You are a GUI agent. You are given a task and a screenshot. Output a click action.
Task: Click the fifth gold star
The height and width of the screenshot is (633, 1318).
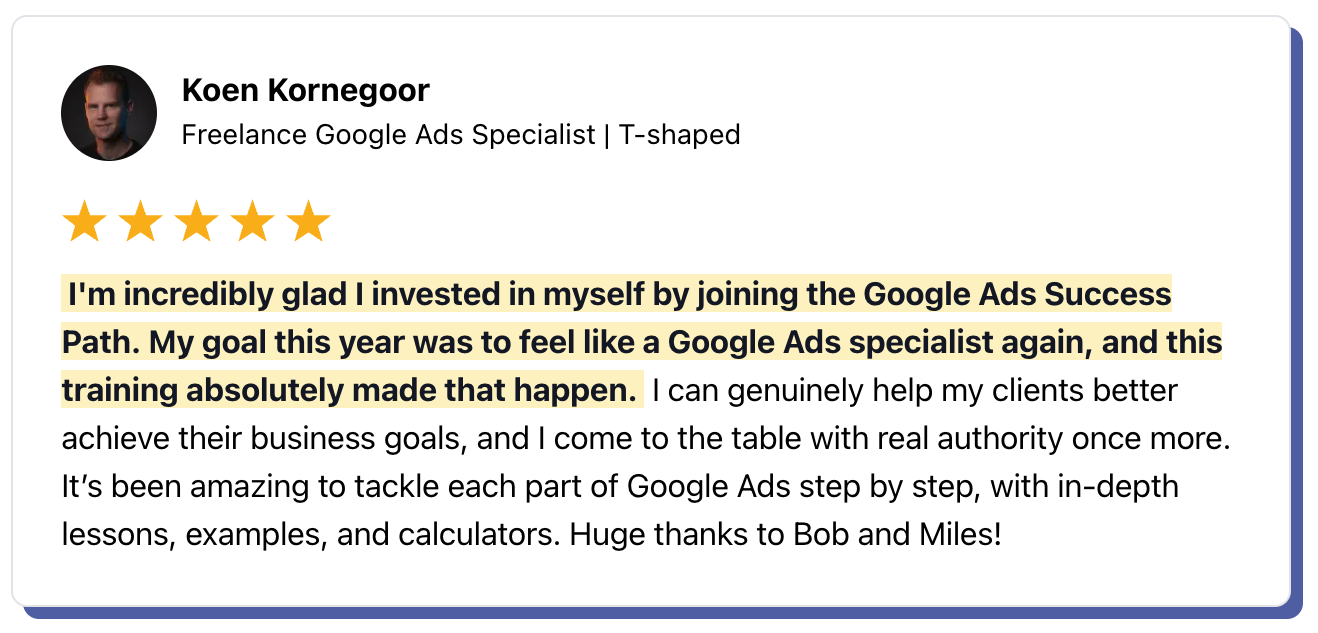tap(308, 222)
